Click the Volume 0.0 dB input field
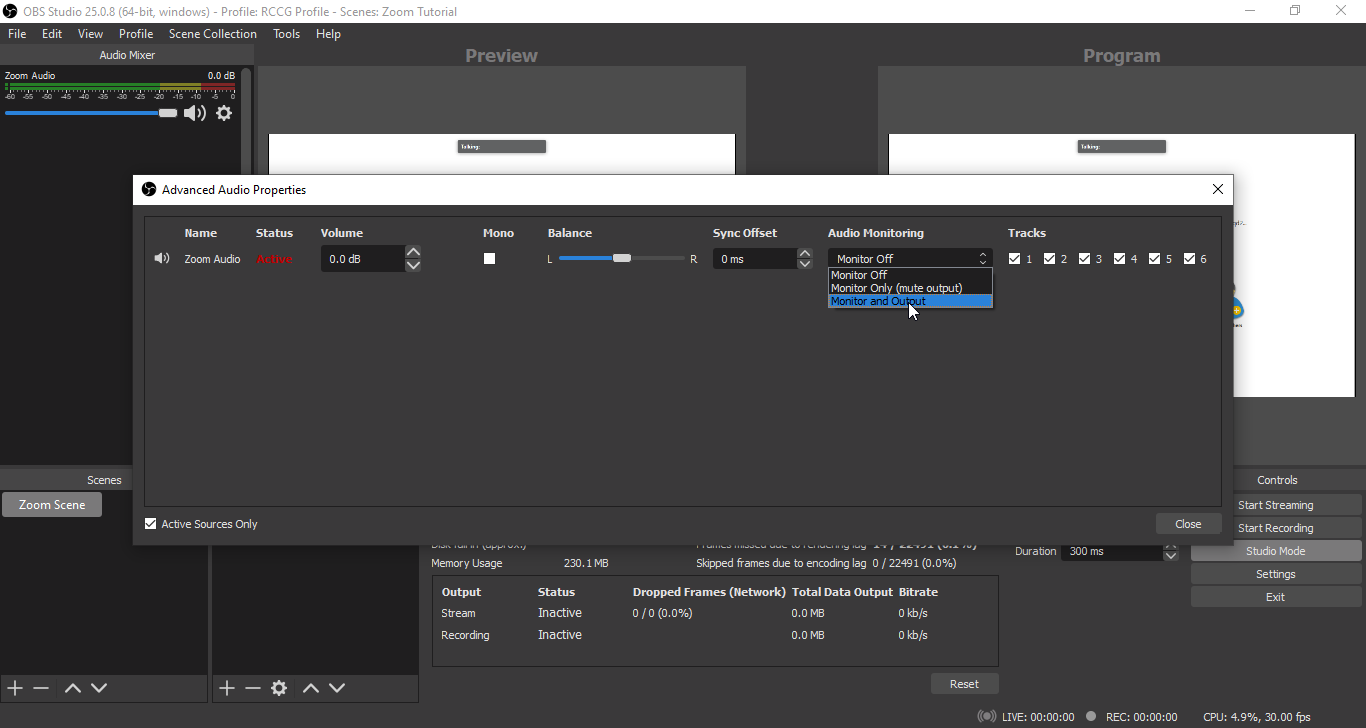1366x728 pixels. [362, 259]
